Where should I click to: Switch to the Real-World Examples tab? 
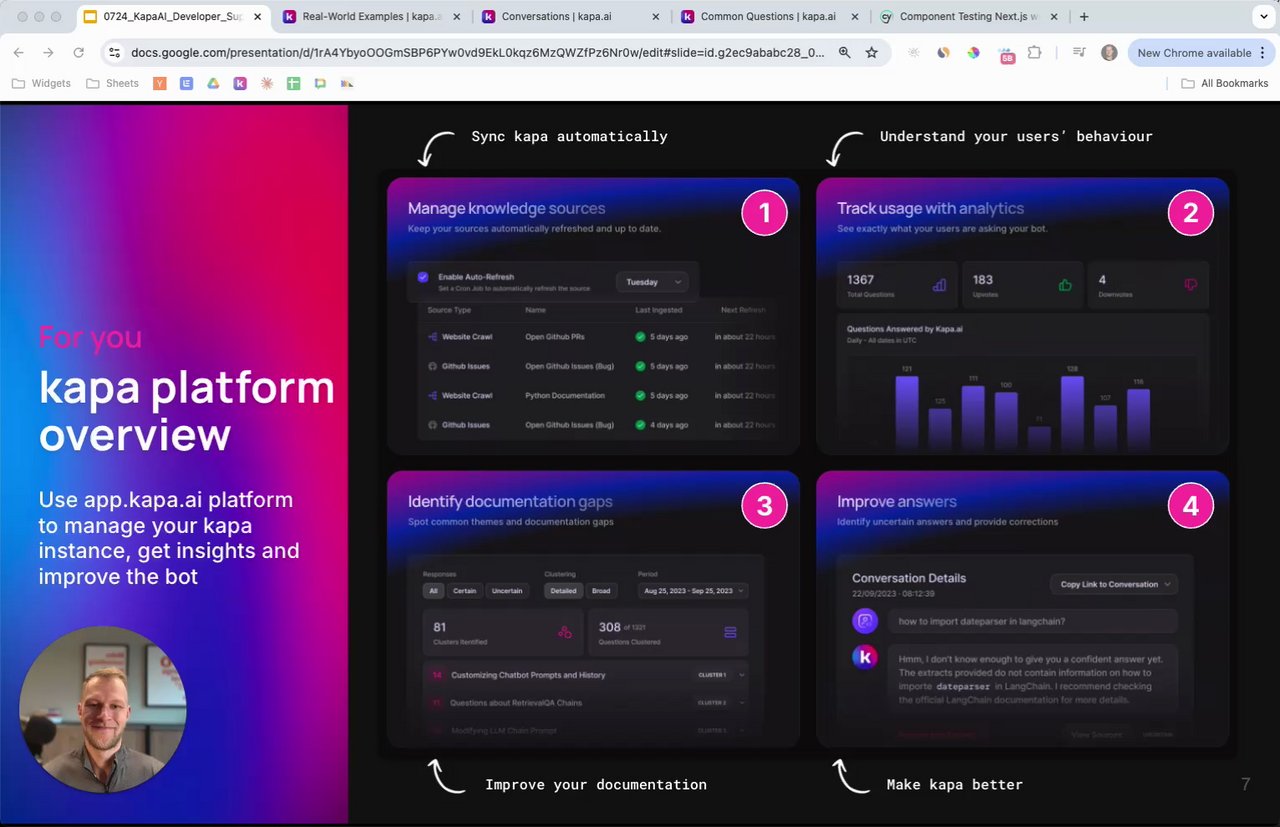coord(371,17)
